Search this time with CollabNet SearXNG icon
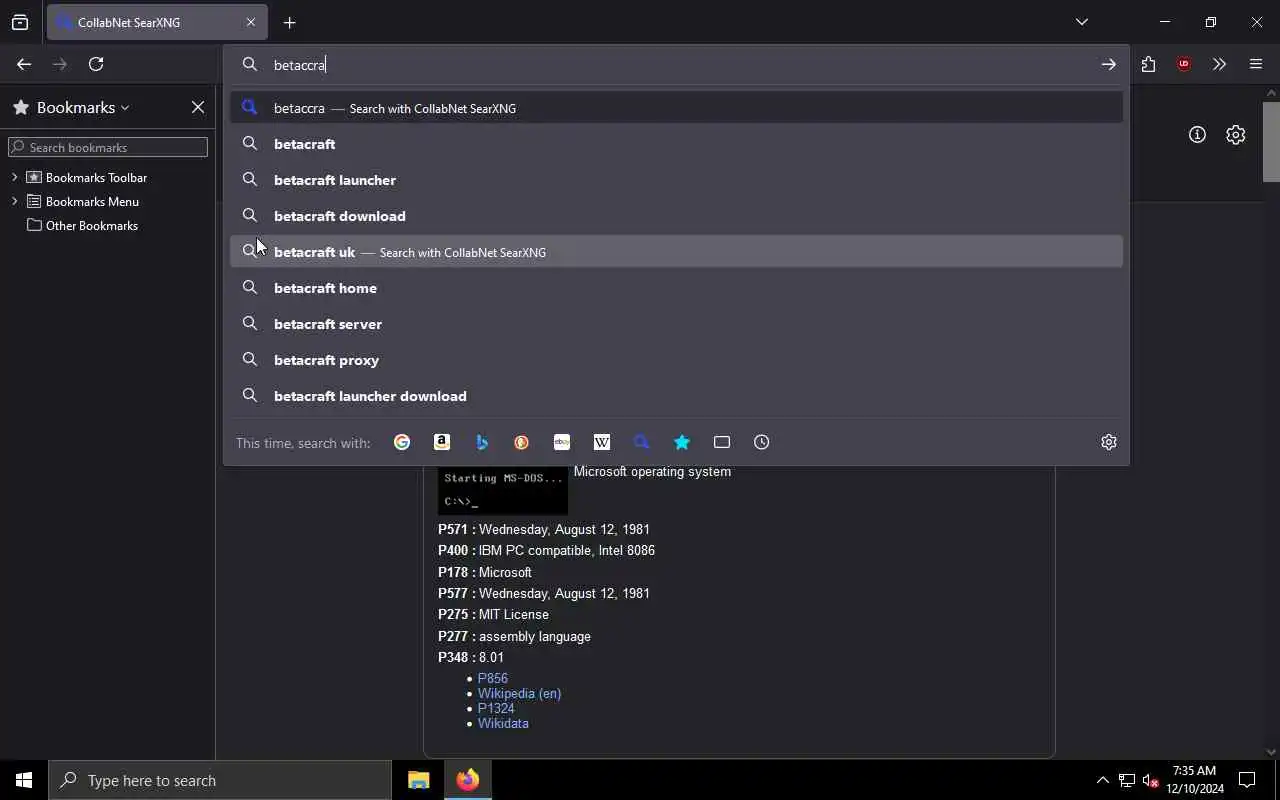Screen dimensions: 1280x800 [642, 442]
